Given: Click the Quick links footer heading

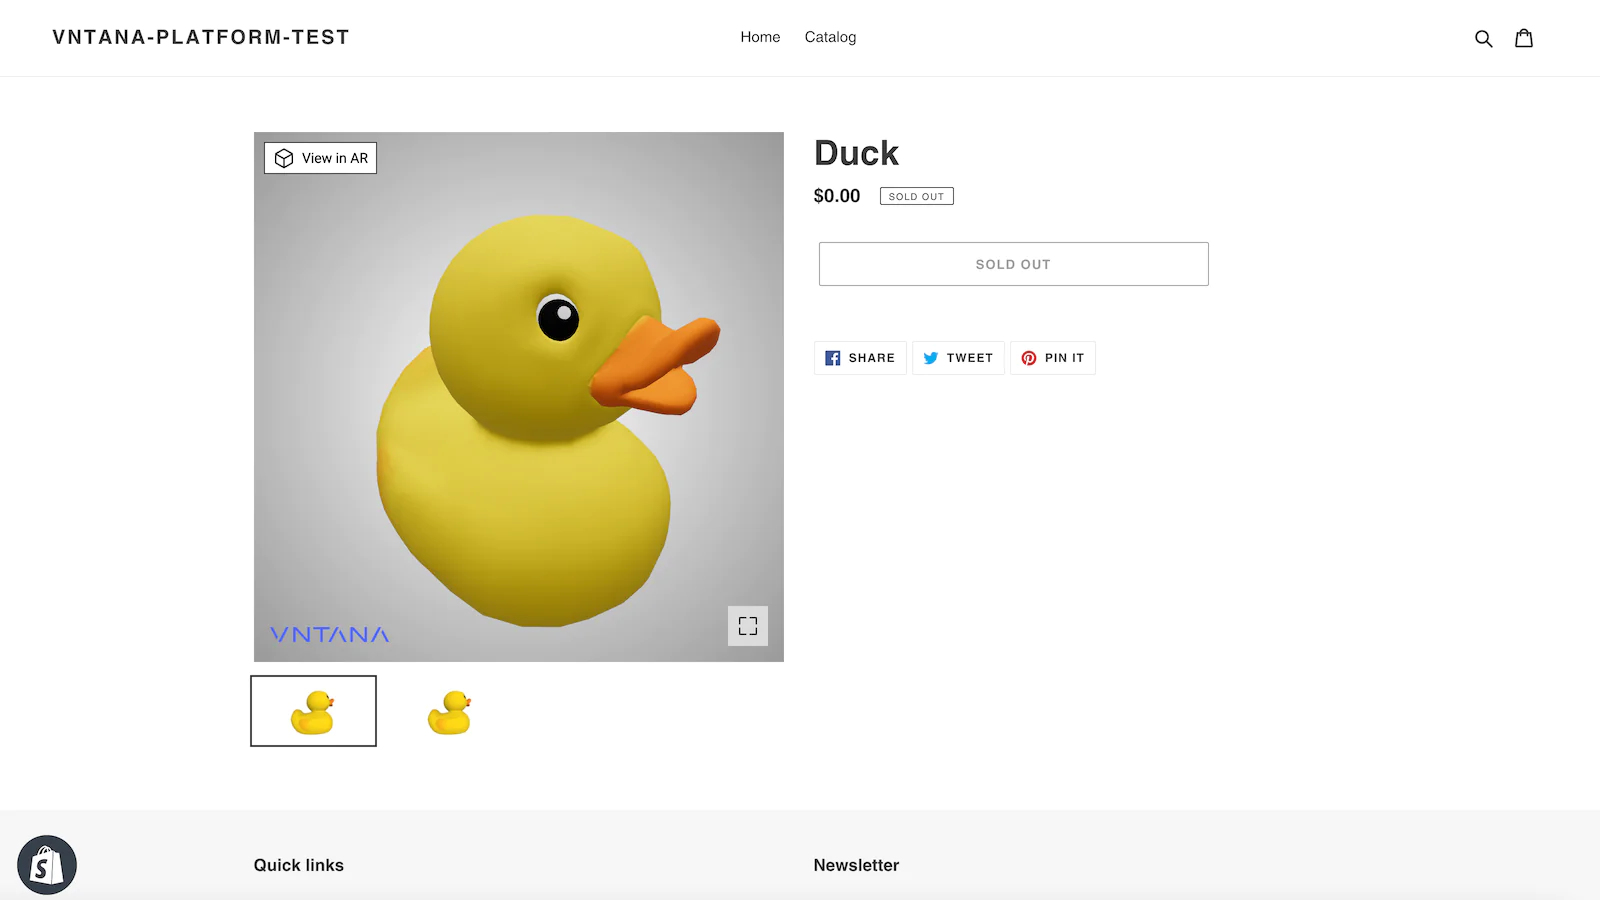Looking at the screenshot, I should click(298, 865).
